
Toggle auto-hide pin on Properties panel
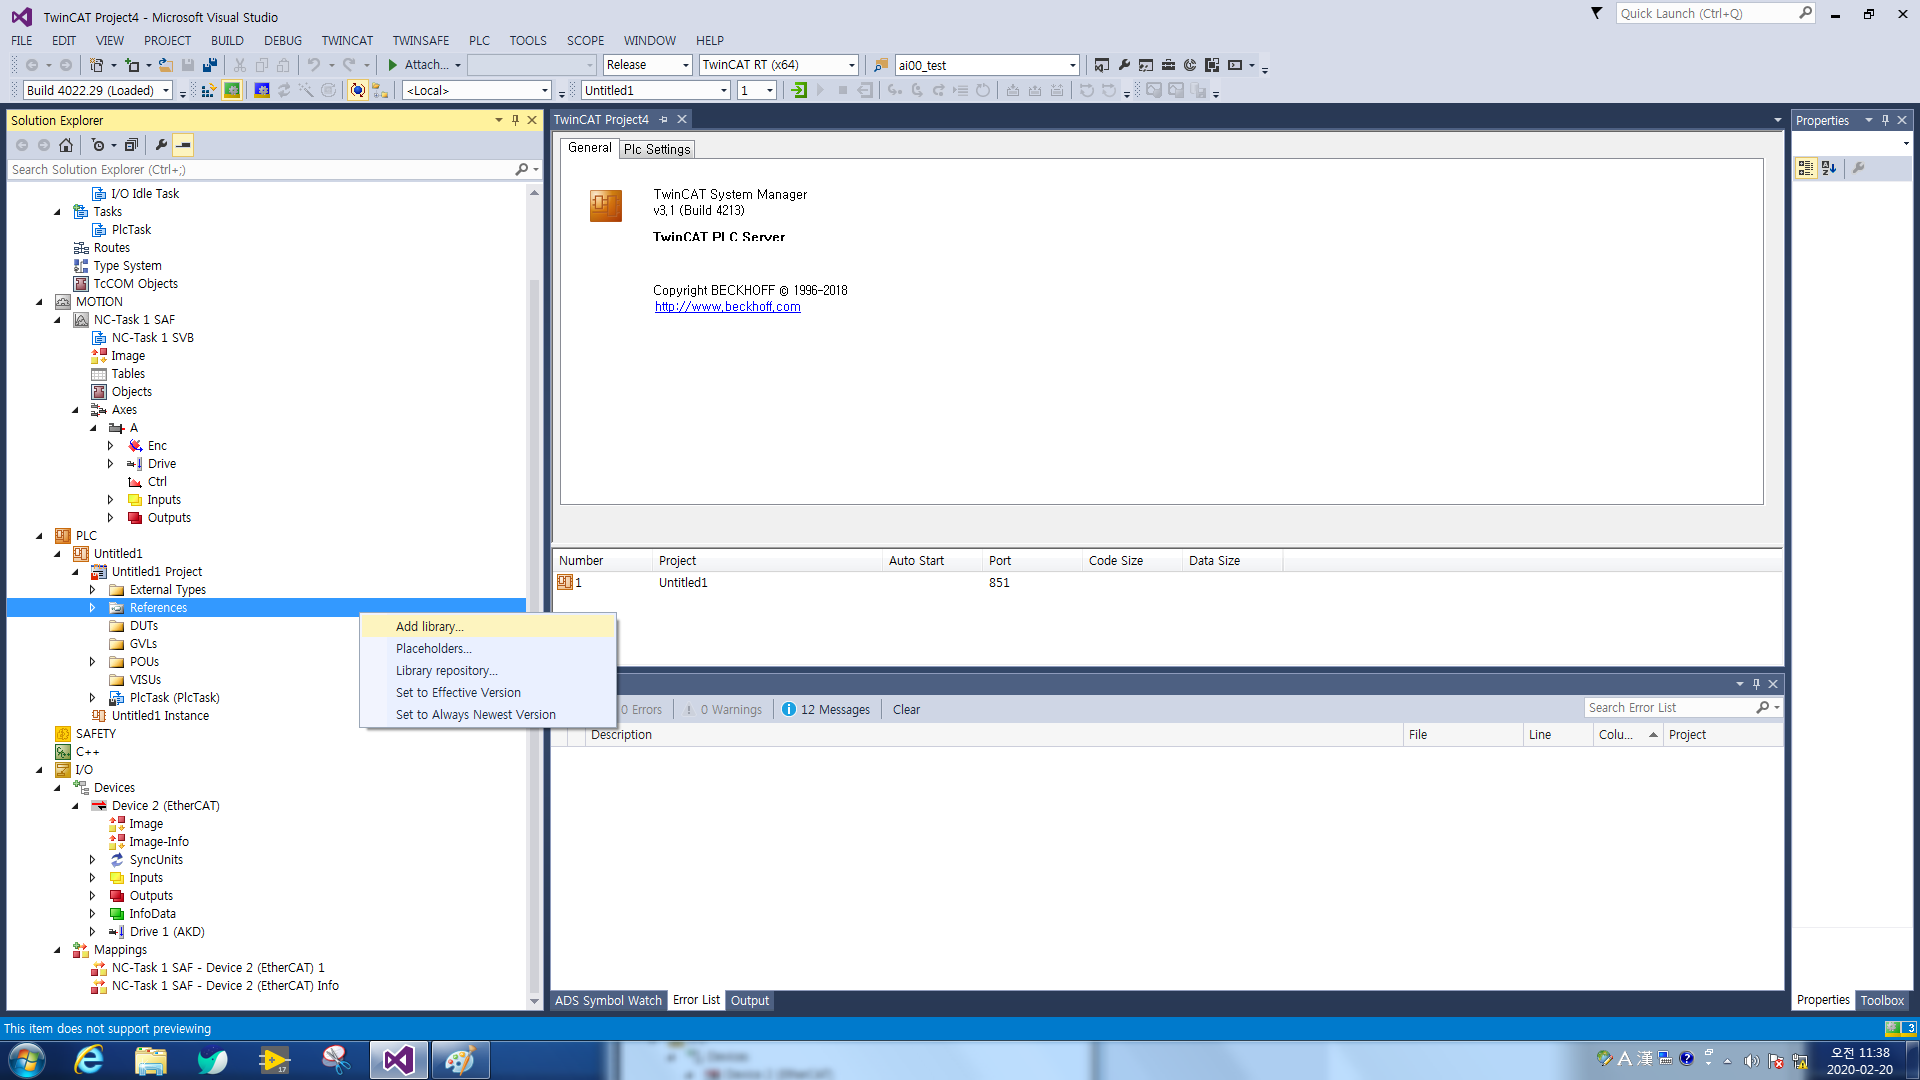pos(1885,120)
